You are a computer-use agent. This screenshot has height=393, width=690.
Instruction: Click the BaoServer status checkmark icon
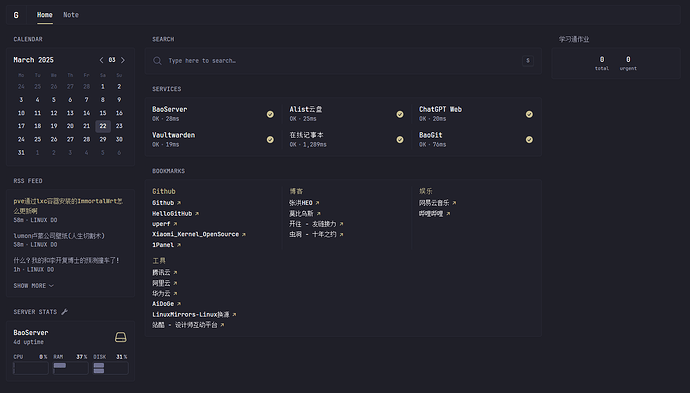pos(270,114)
